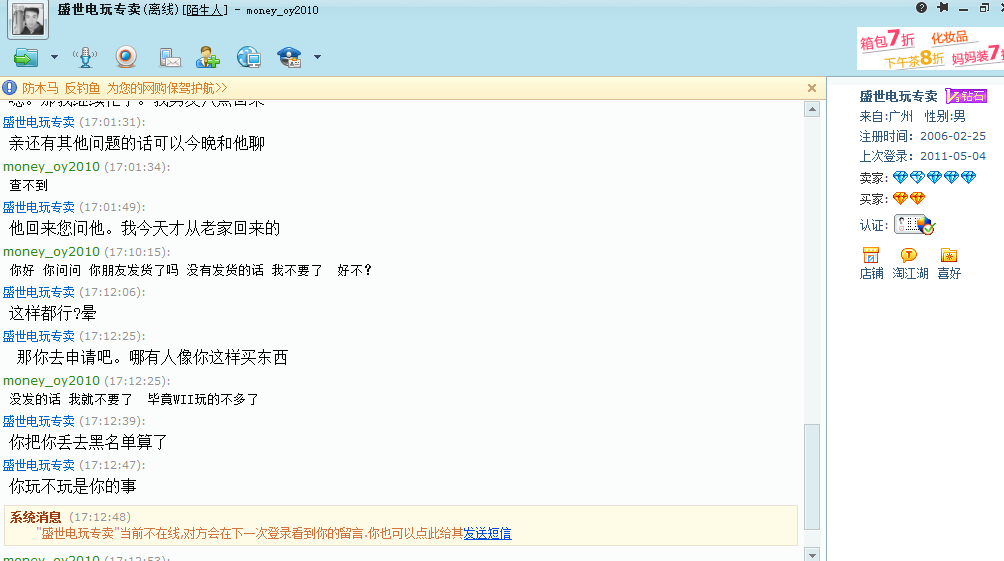Click the 发送短信 link in system message
Viewport: 1004px width, 561px height.
pos(487,534)
